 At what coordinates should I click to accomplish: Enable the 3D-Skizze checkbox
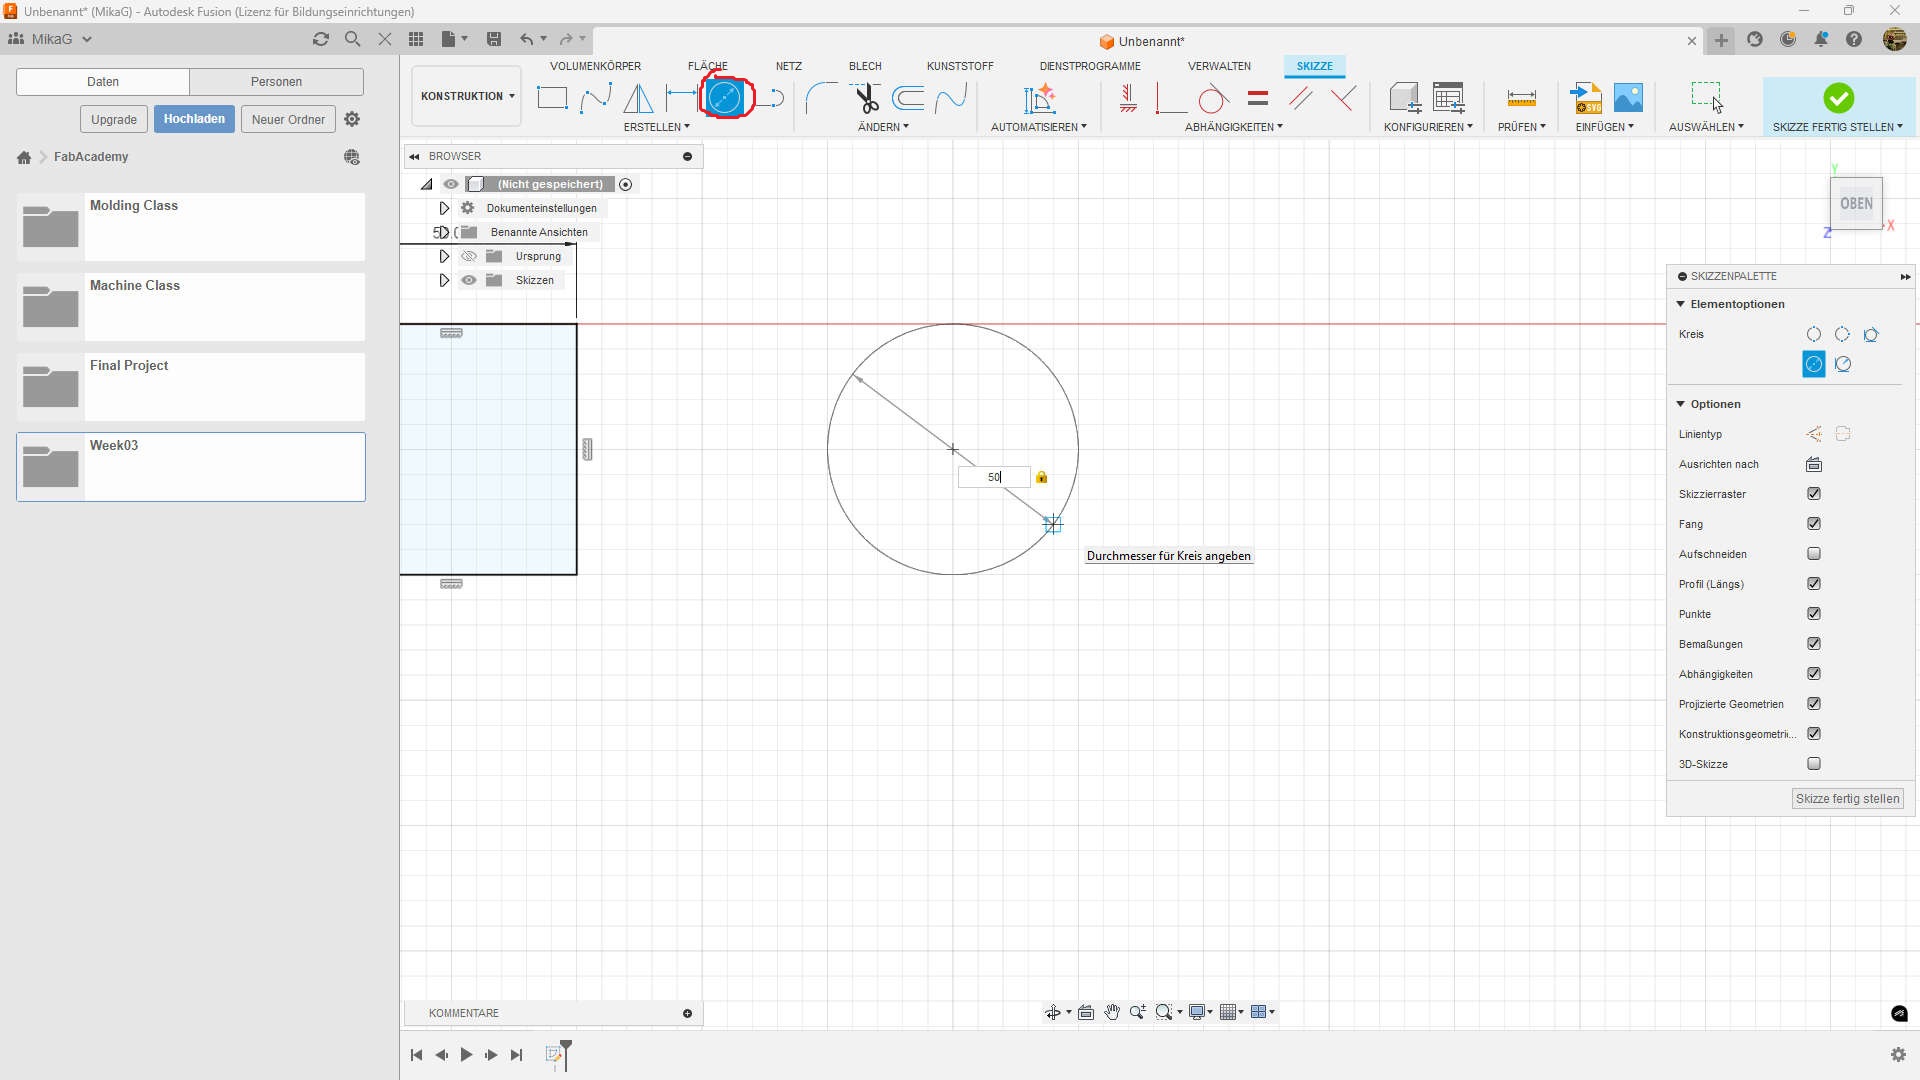pyautogui.click(x=1814, y=764)
